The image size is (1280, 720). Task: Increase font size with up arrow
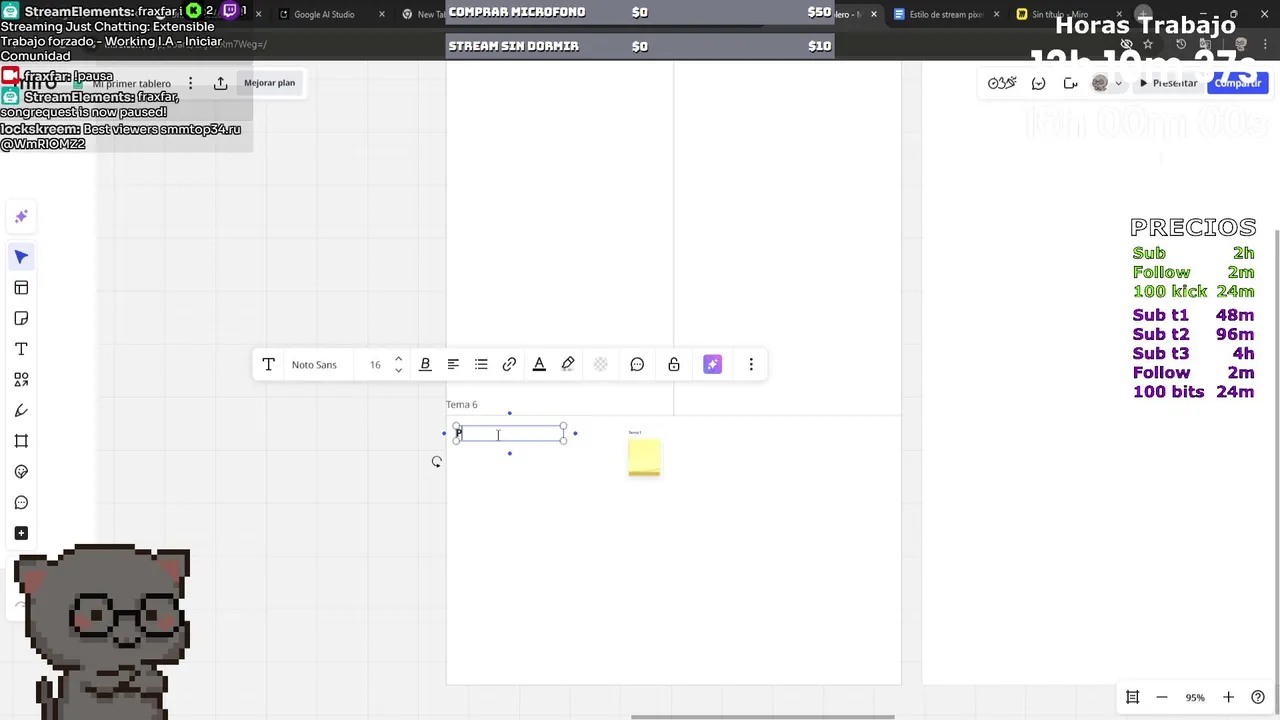[x=398, y=359]
